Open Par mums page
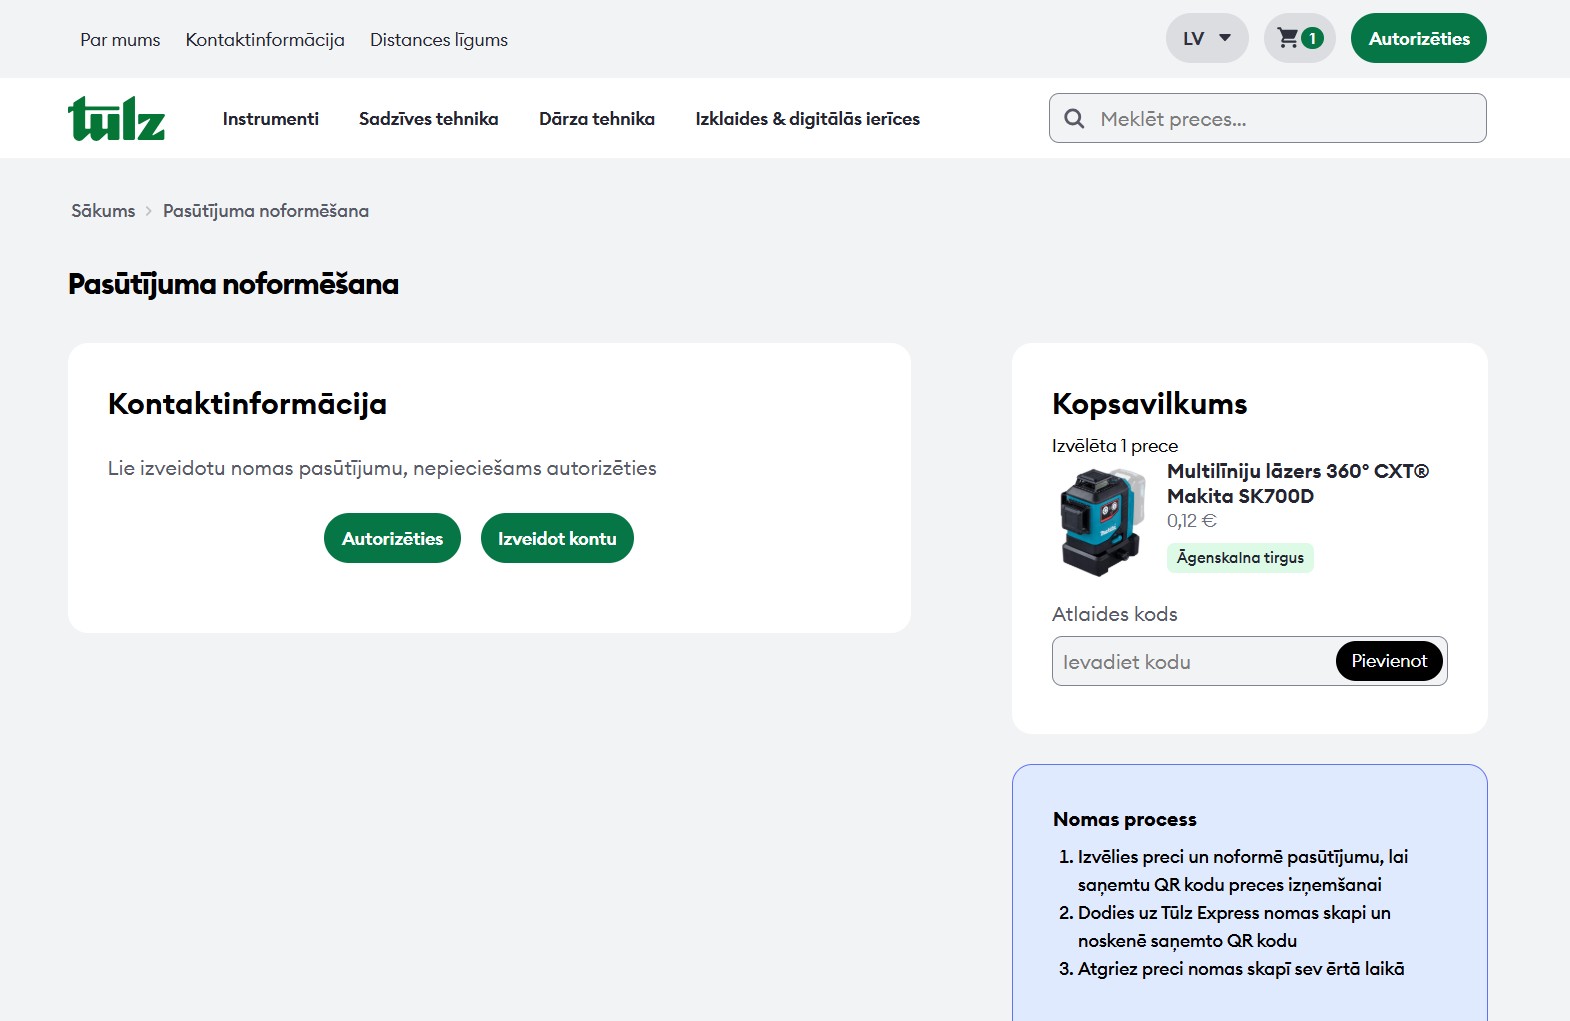Screen dimensions: 1570x1021 (120, 40)
